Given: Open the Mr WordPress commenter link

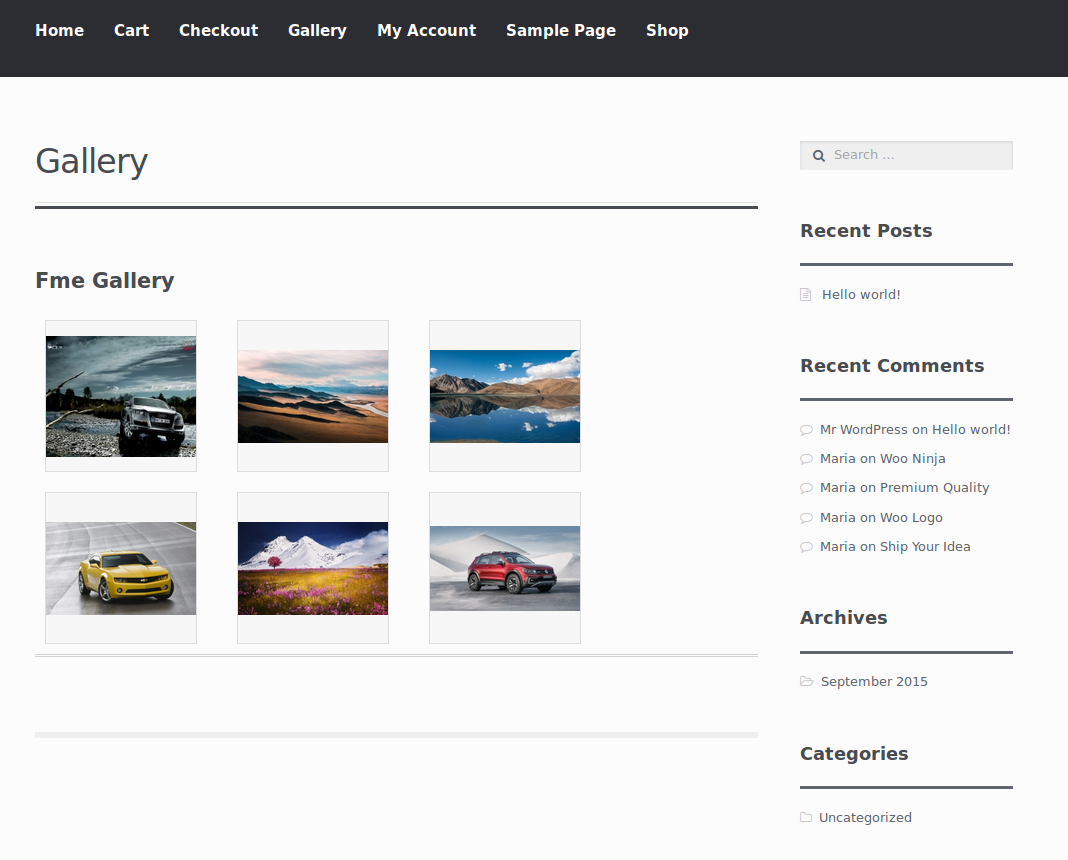Looking at the screenshot, I should (864, 430).
